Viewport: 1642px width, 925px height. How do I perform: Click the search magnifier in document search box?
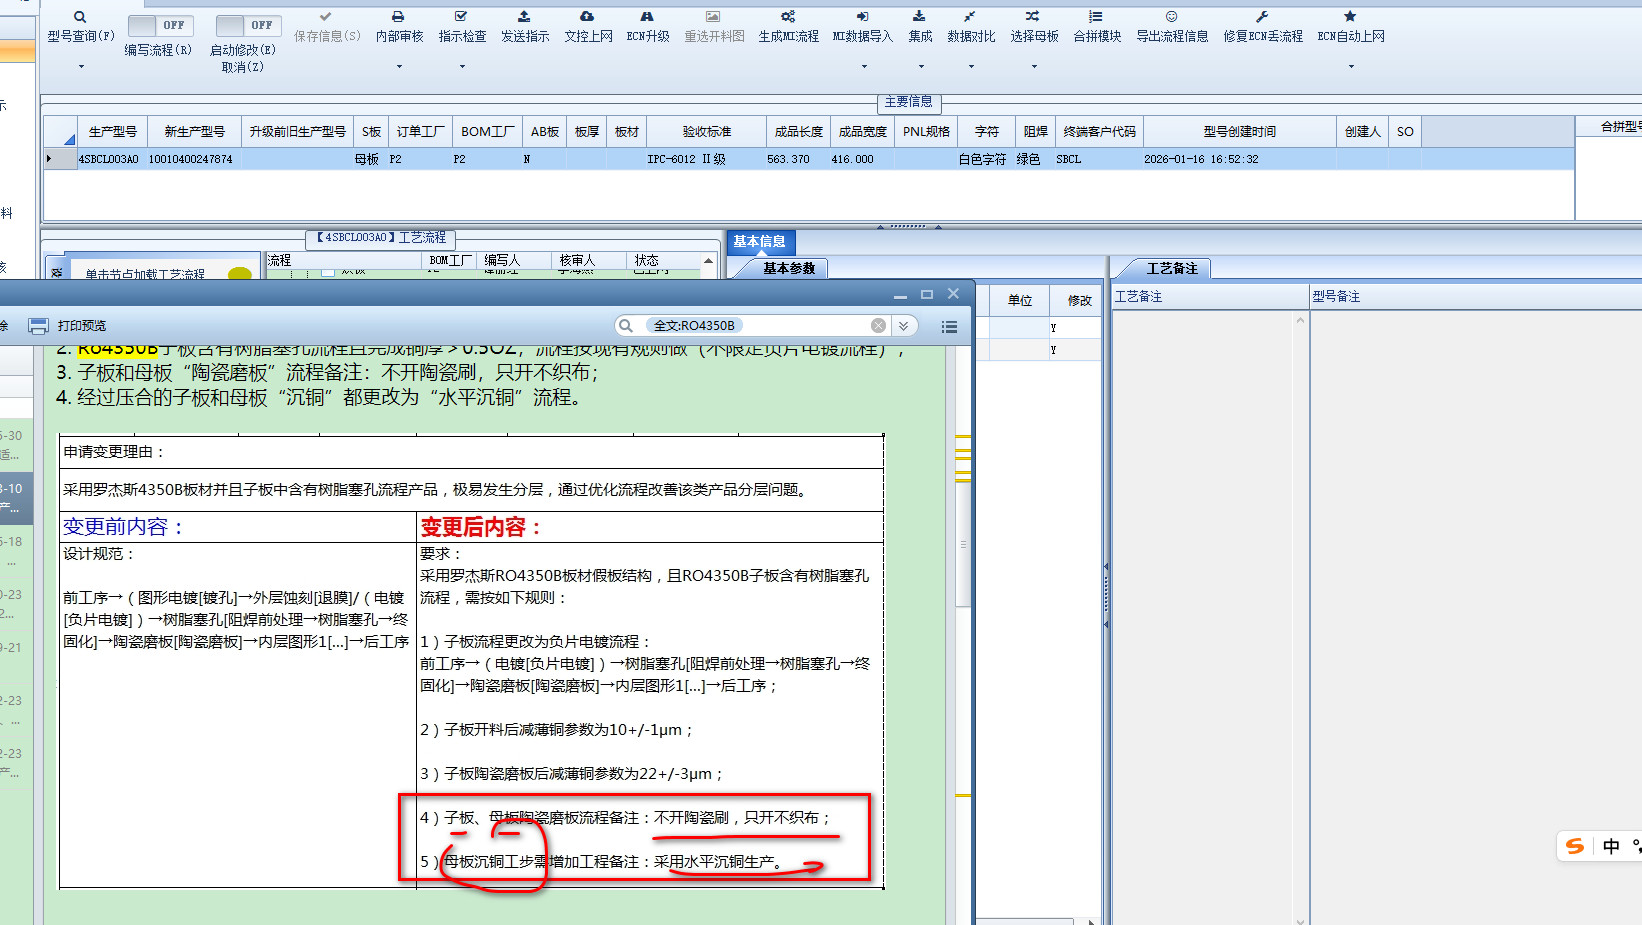coord(626,326)
